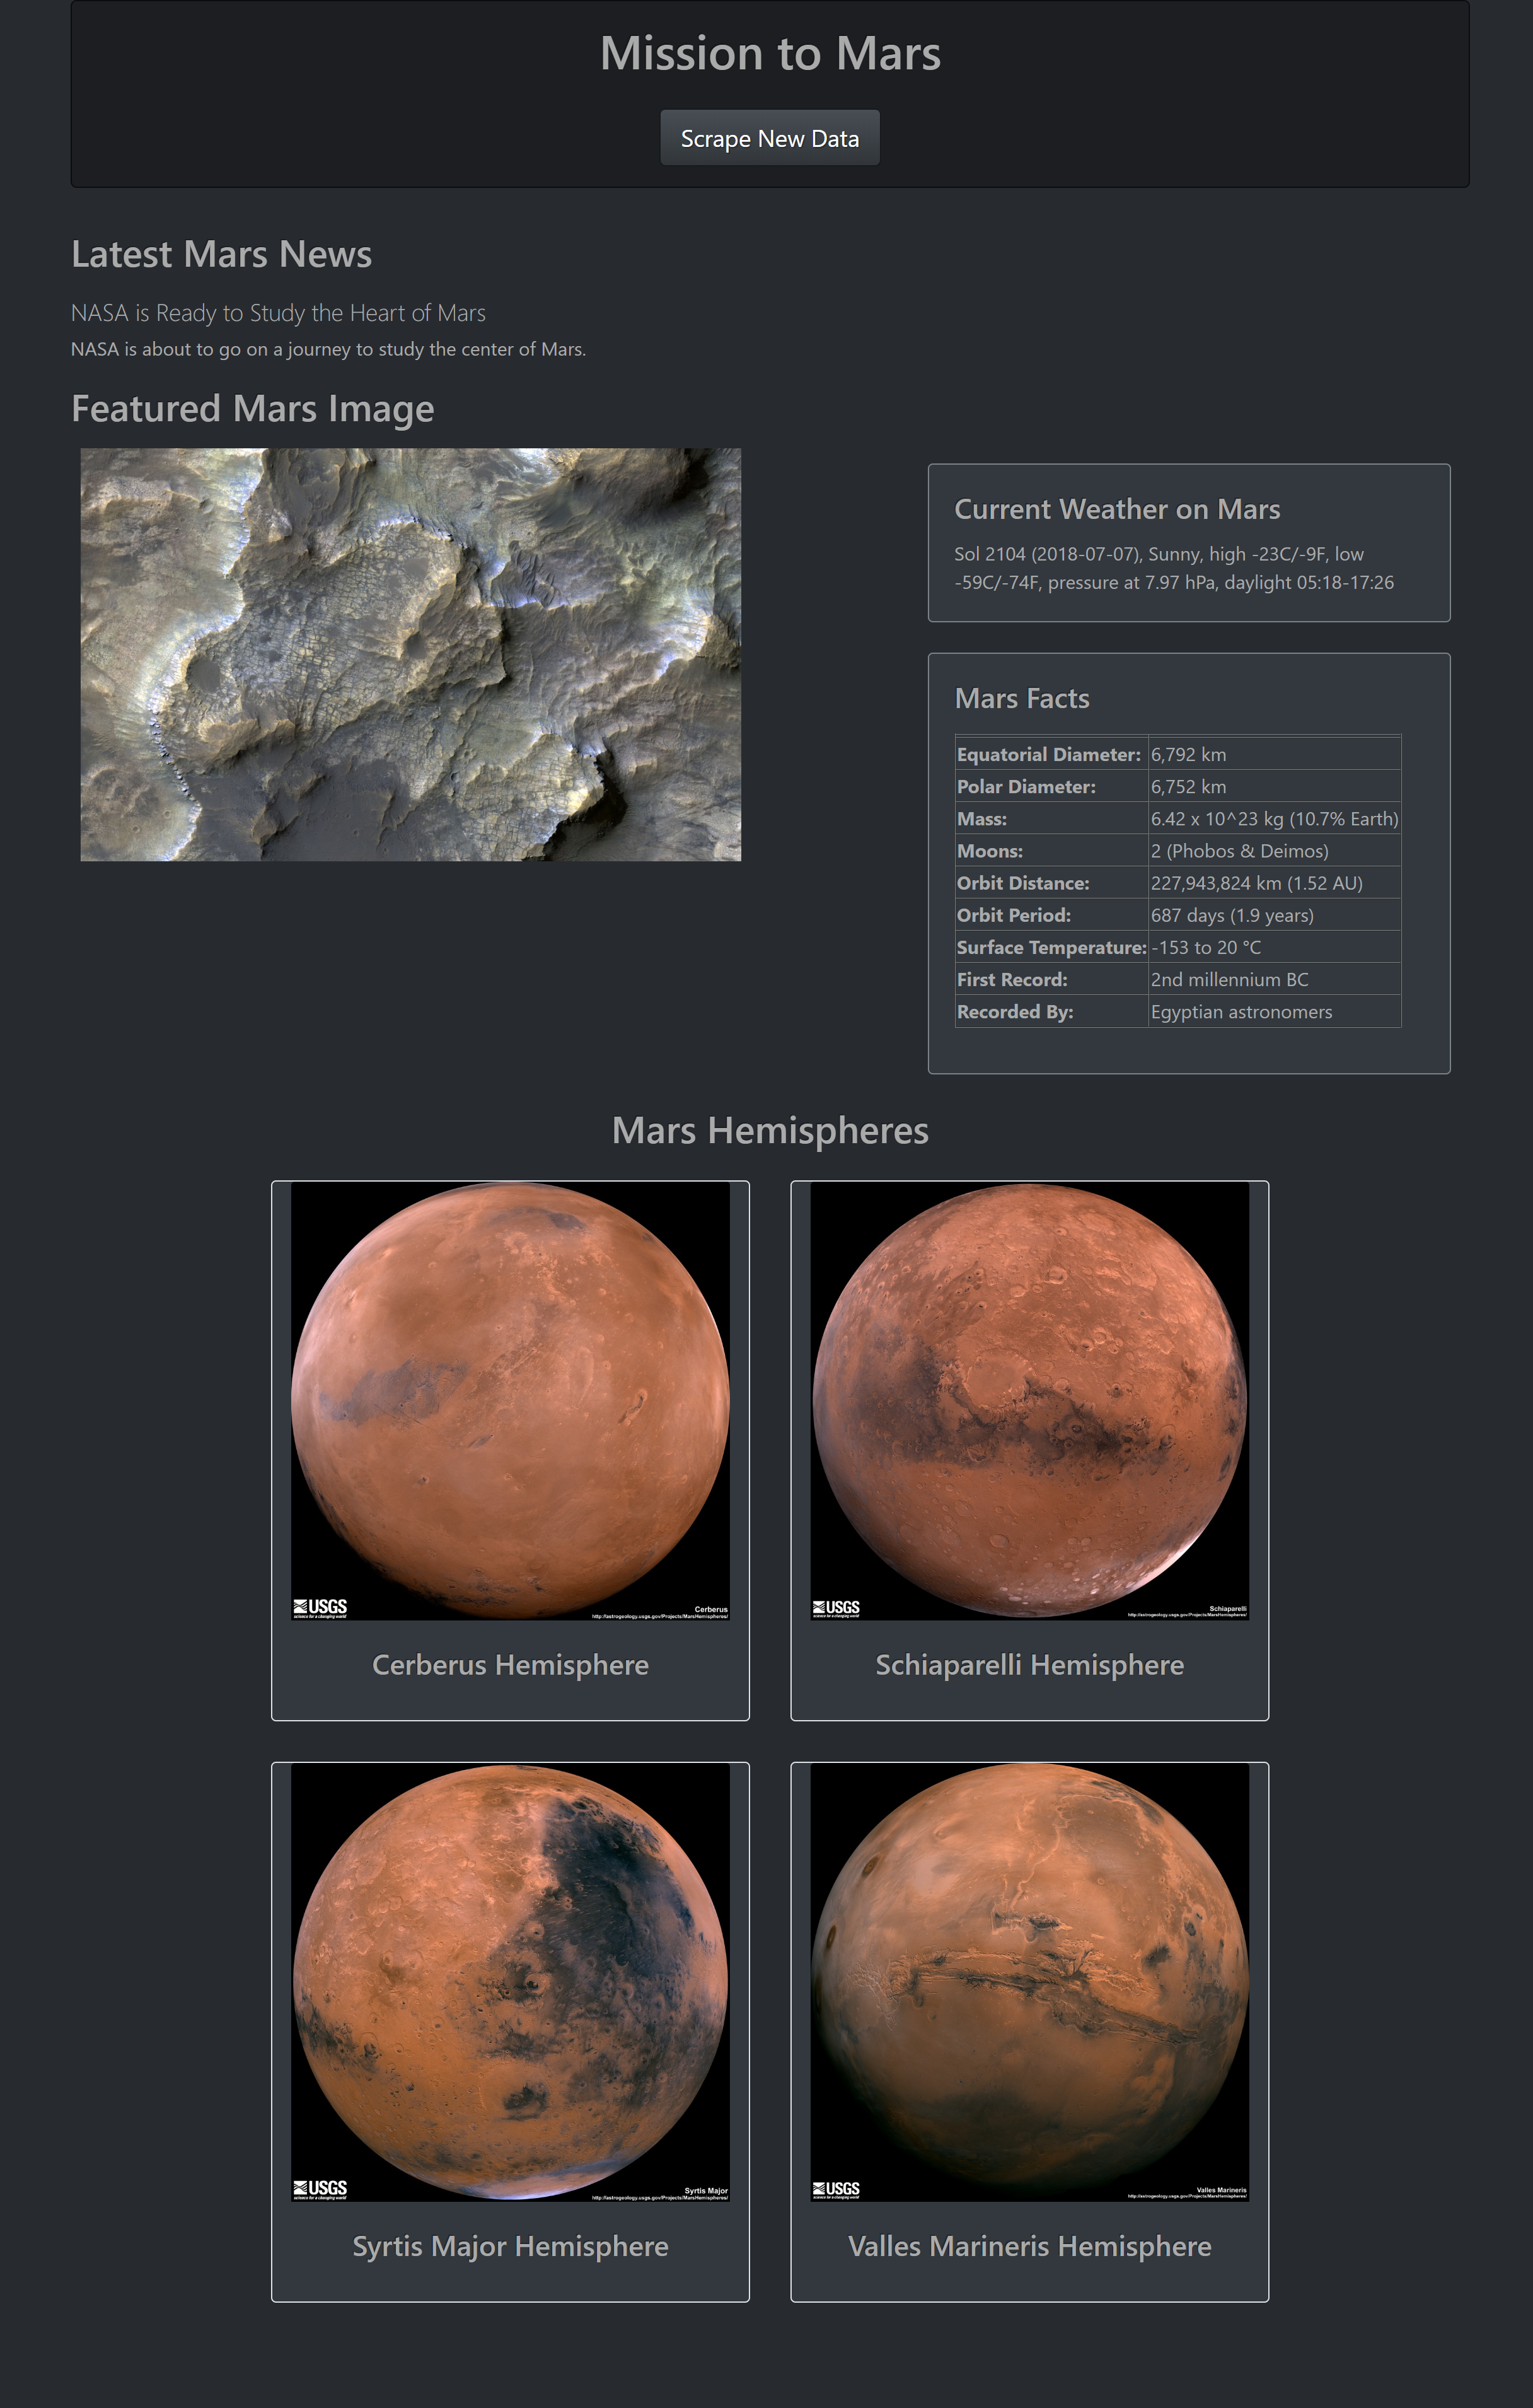1533x2408 pixels.
Task: Click the Valles Marineris Hemisphere caption
Action: [x=1029, y=2246]
